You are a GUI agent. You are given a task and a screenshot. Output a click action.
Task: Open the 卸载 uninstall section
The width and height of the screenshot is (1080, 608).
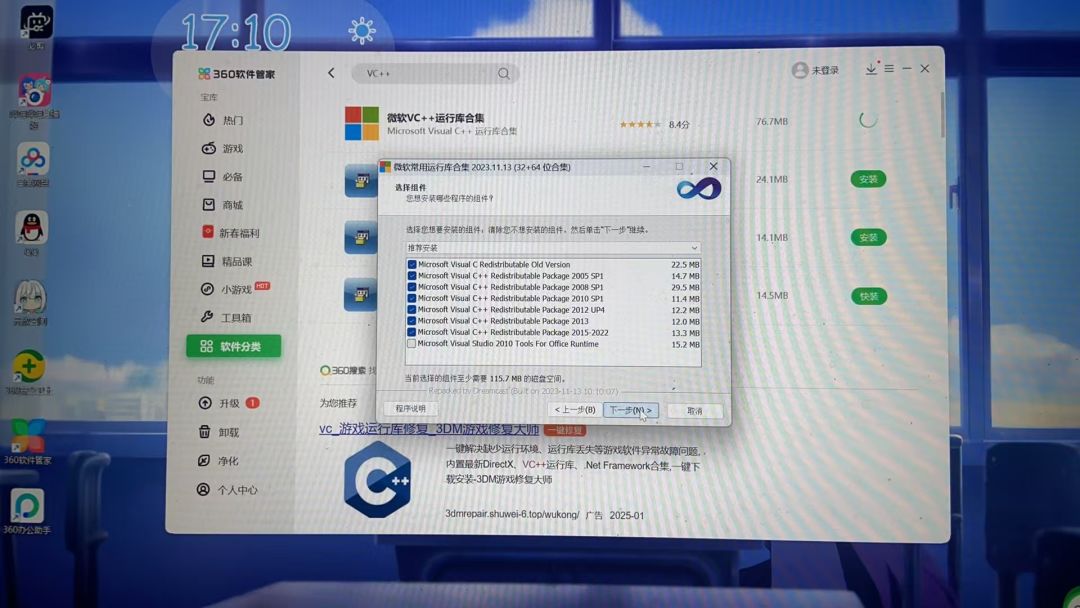[x=219, y=432]
